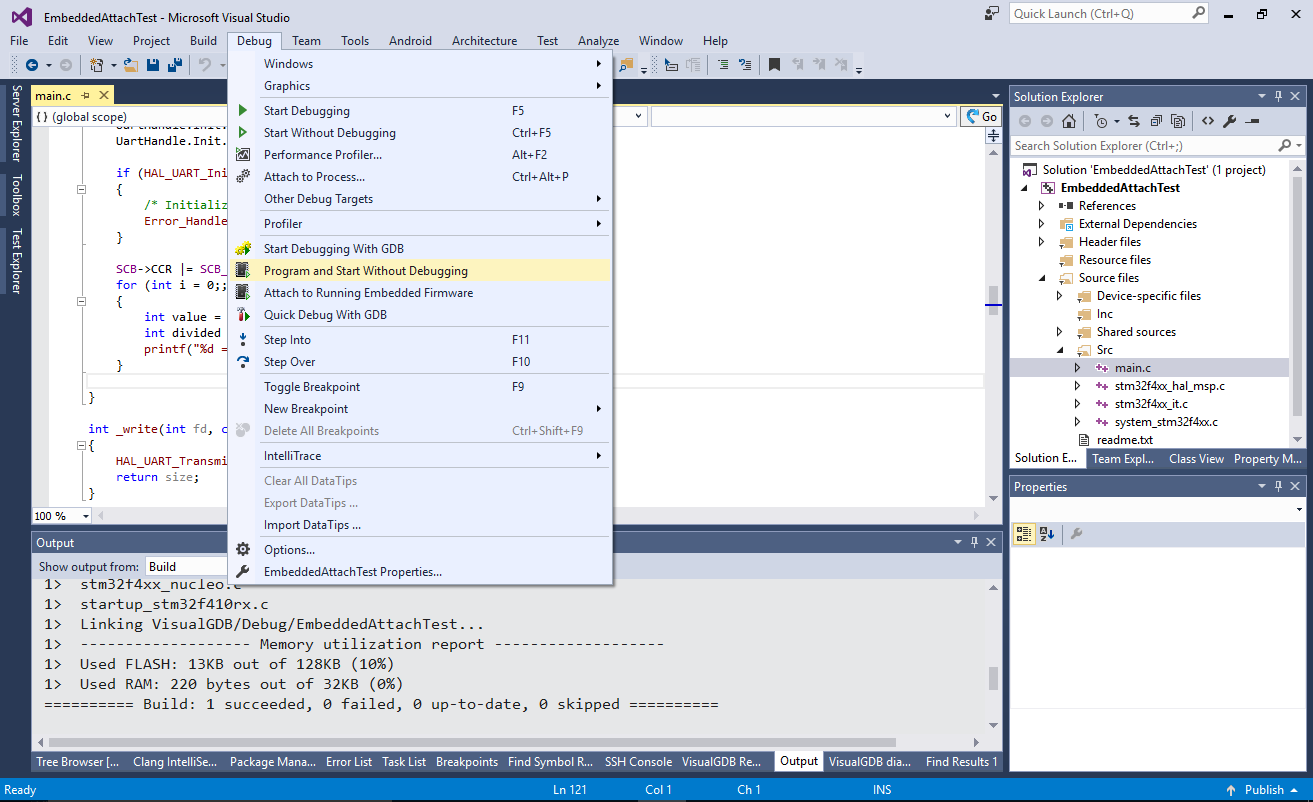Collapse the Source files folder
The image size is (1313, 802).
(1041, 278)
